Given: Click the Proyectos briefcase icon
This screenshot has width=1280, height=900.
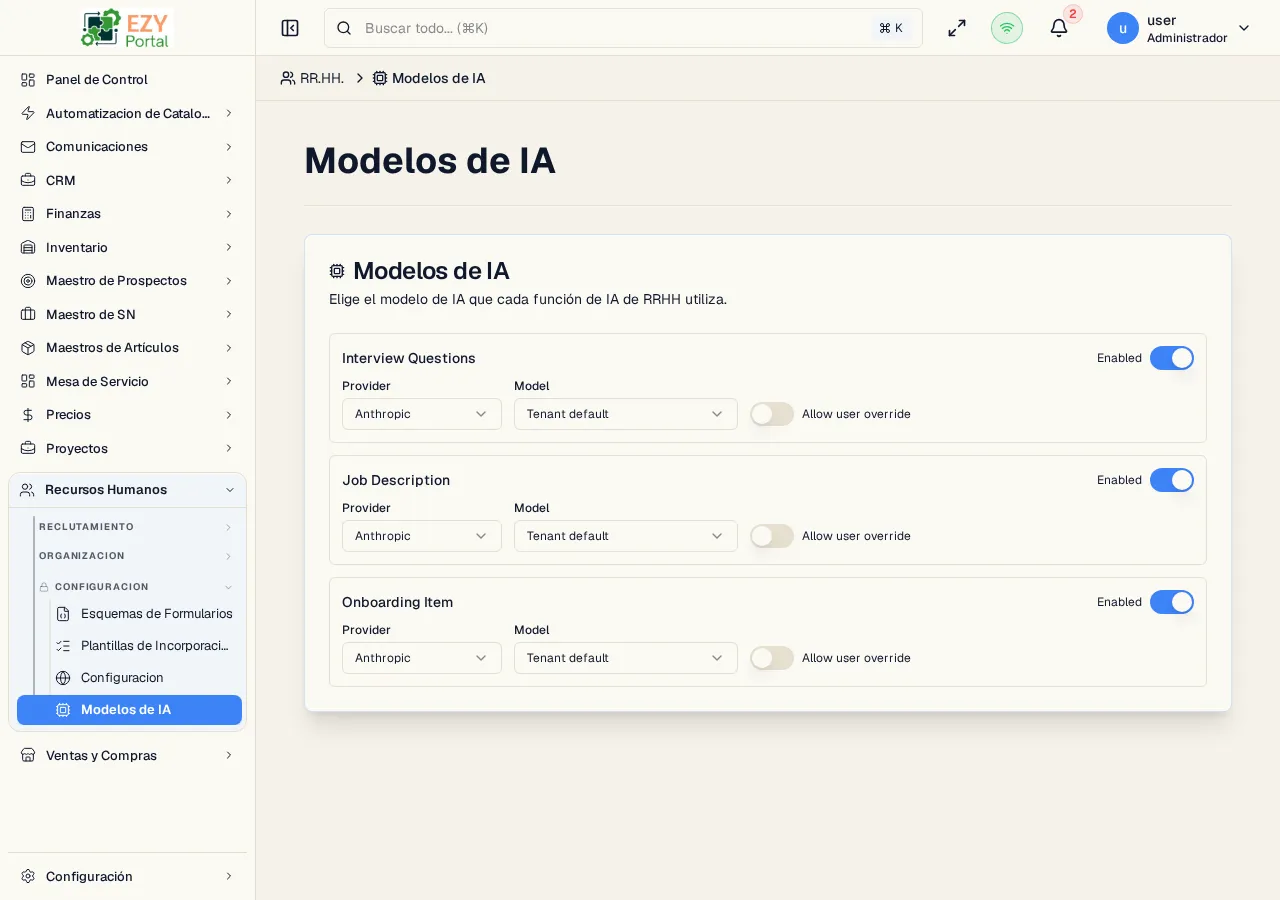Looking at the screenshot, I should coord(28,448).
